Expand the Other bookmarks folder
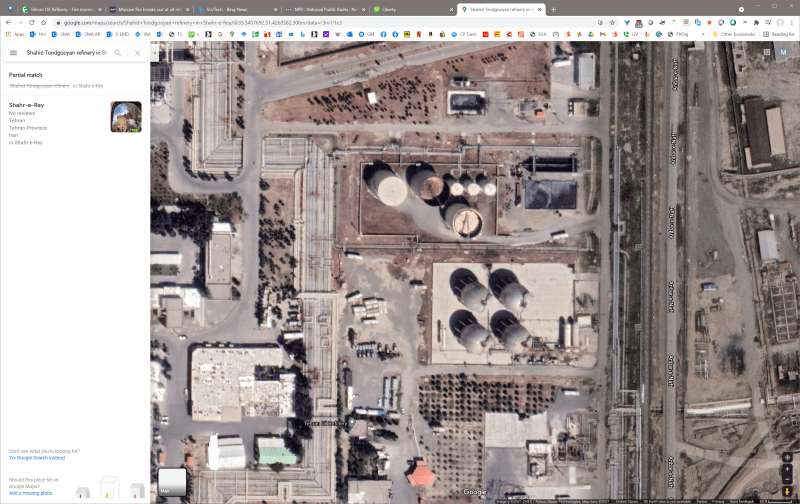Image resolution: width=800 pixels, height=504 pixels. pyautogui.click(x=734, y=34)
